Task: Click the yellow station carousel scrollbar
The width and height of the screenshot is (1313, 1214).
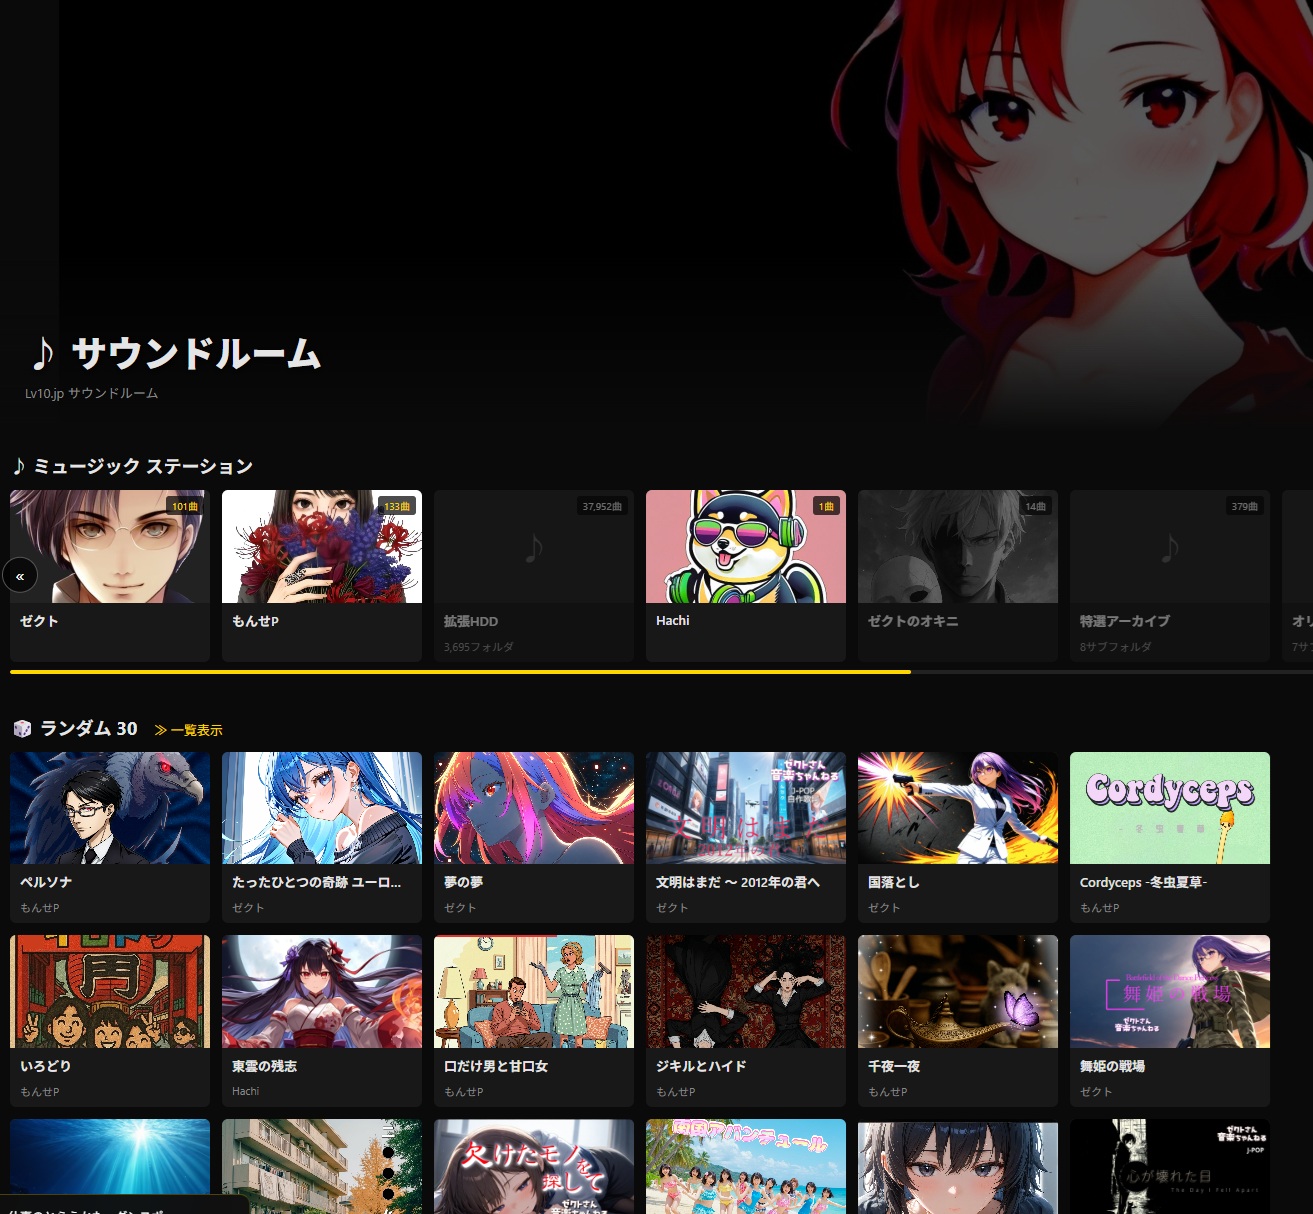Action: (x=460, y=672)
